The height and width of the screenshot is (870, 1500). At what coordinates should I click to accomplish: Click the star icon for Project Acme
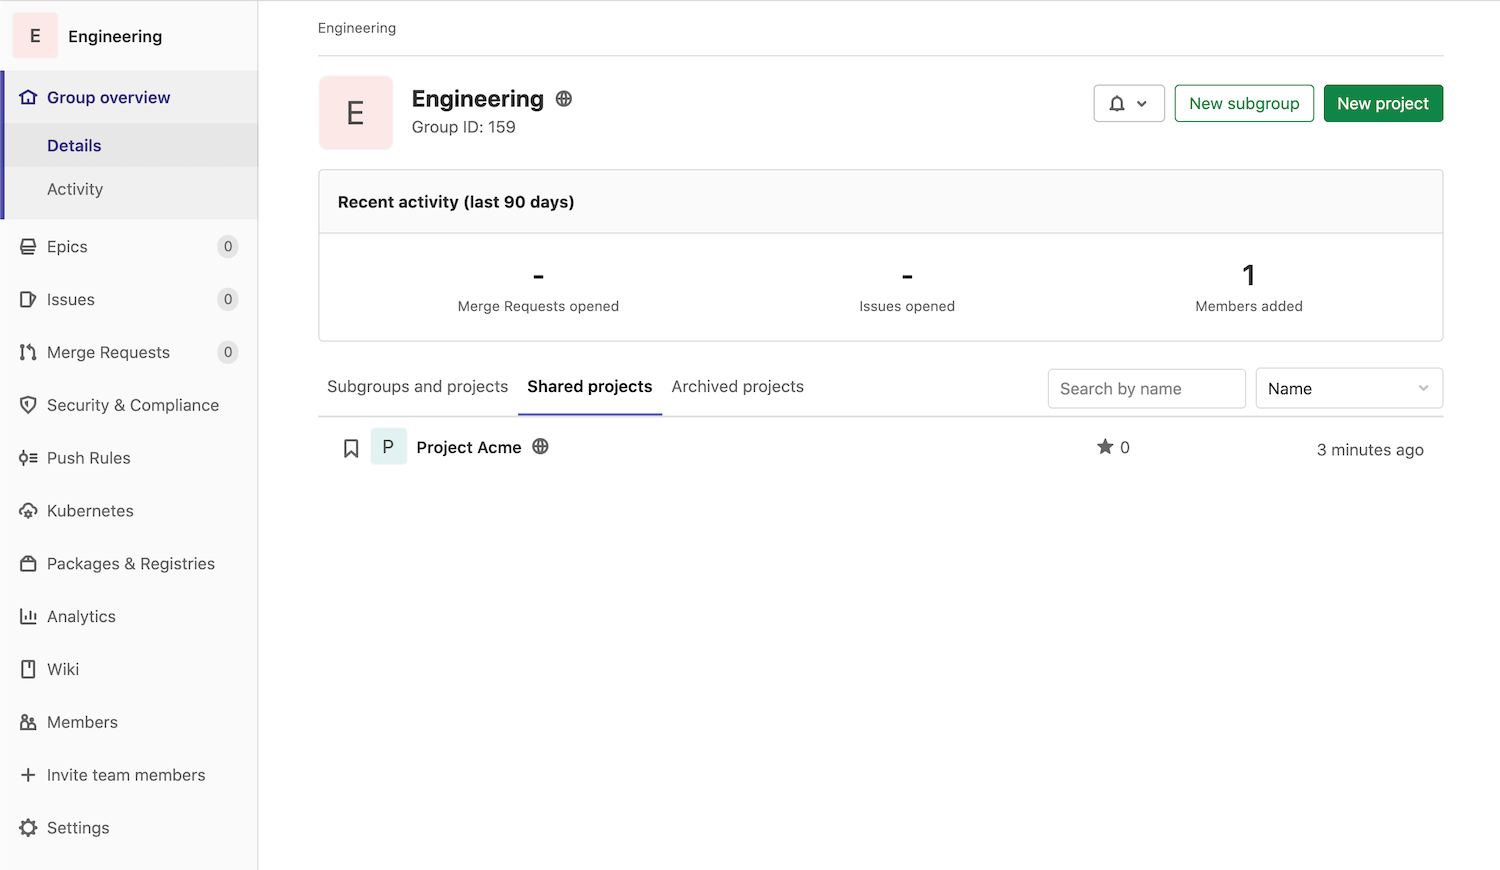pyautogui.click(x=1105, y=447)
